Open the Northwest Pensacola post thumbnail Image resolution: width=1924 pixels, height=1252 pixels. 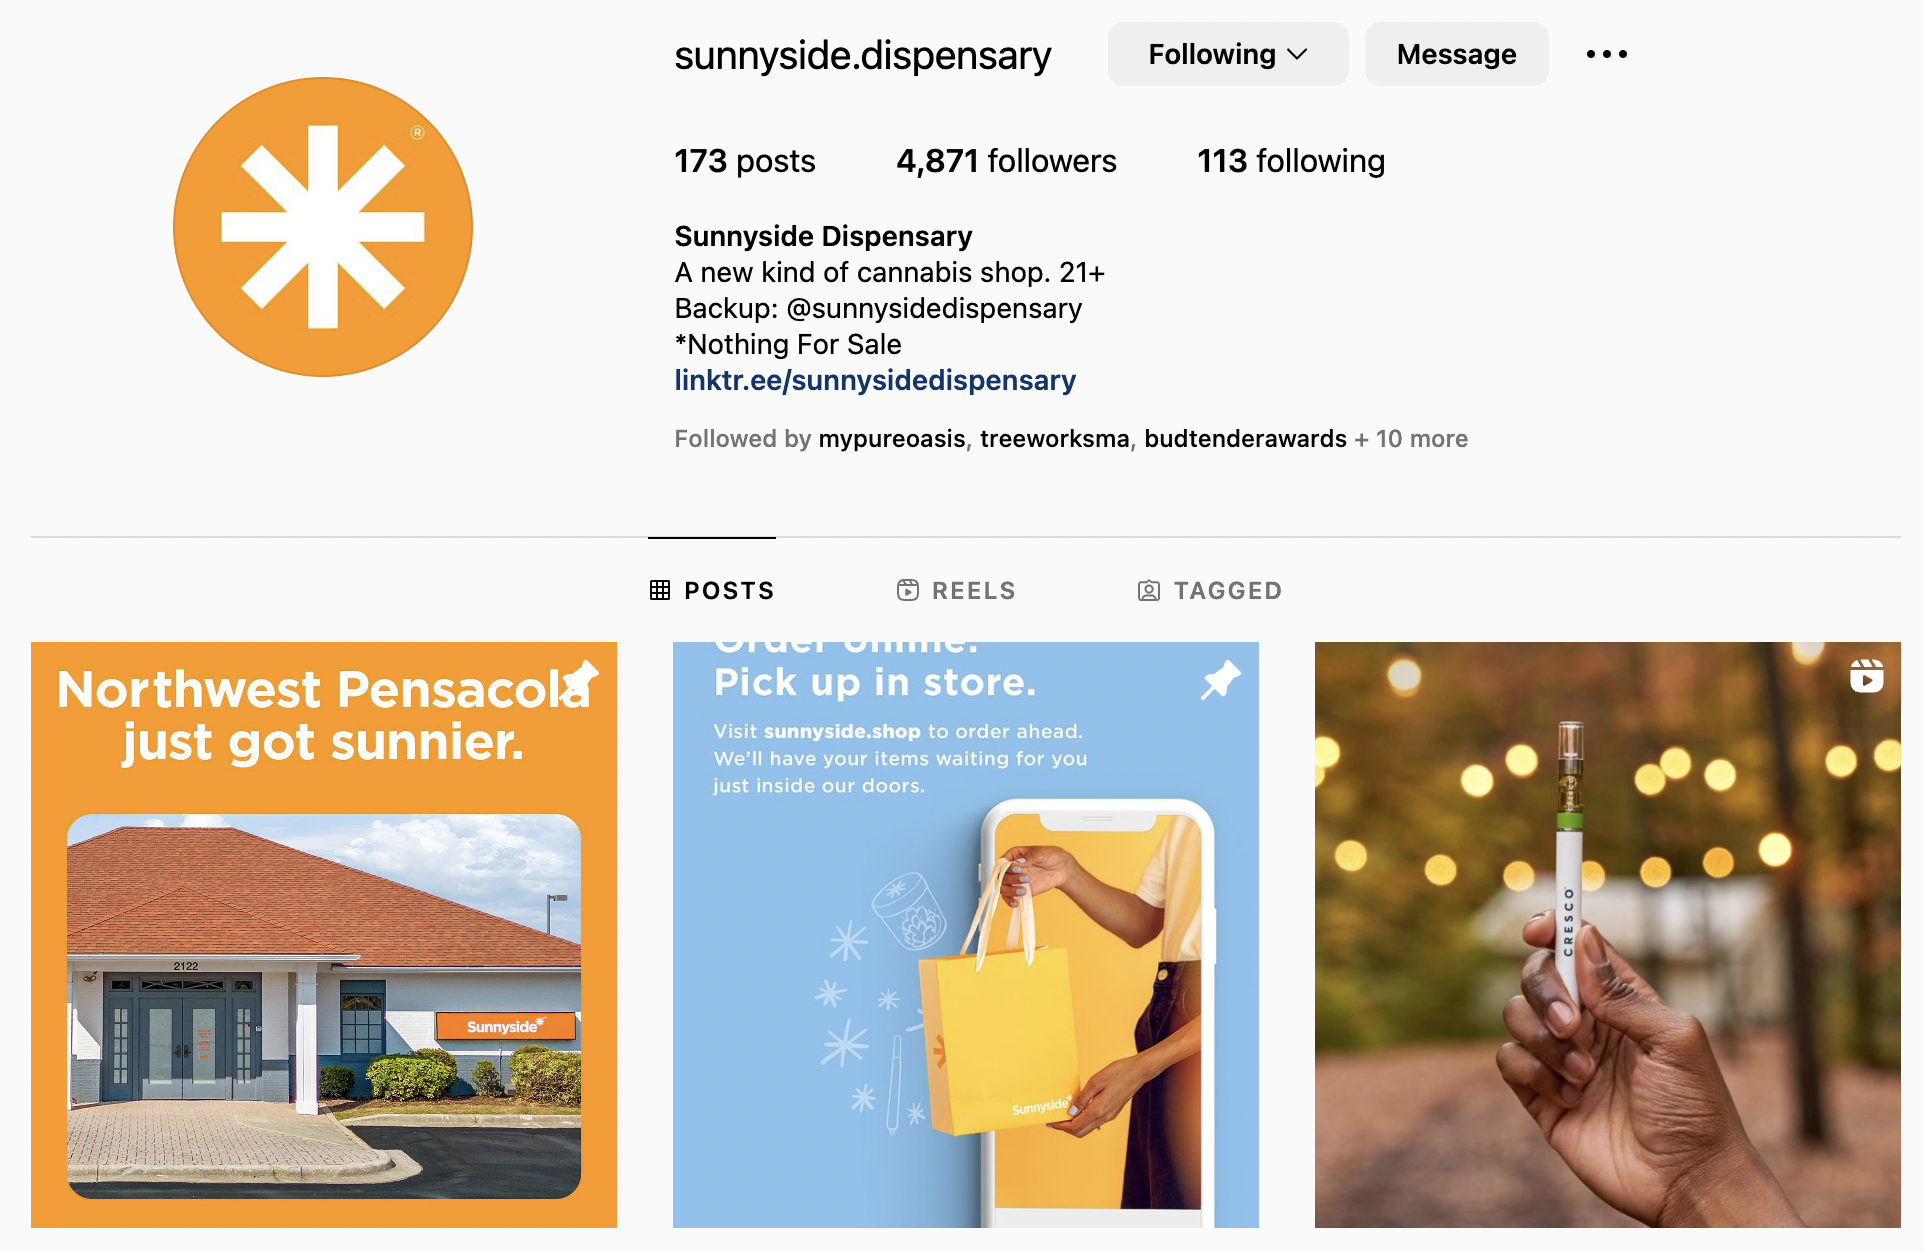click(324, 935)
